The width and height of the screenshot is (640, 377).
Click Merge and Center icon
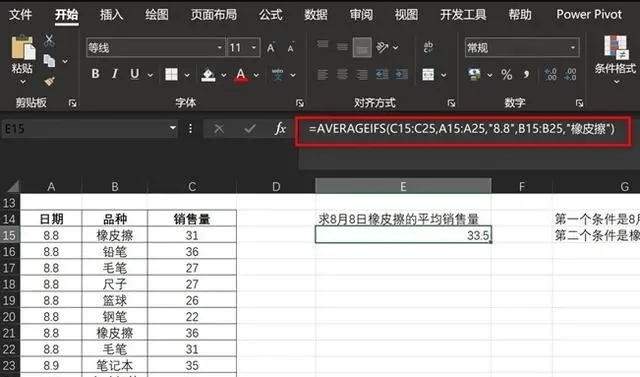pos(428,74)
